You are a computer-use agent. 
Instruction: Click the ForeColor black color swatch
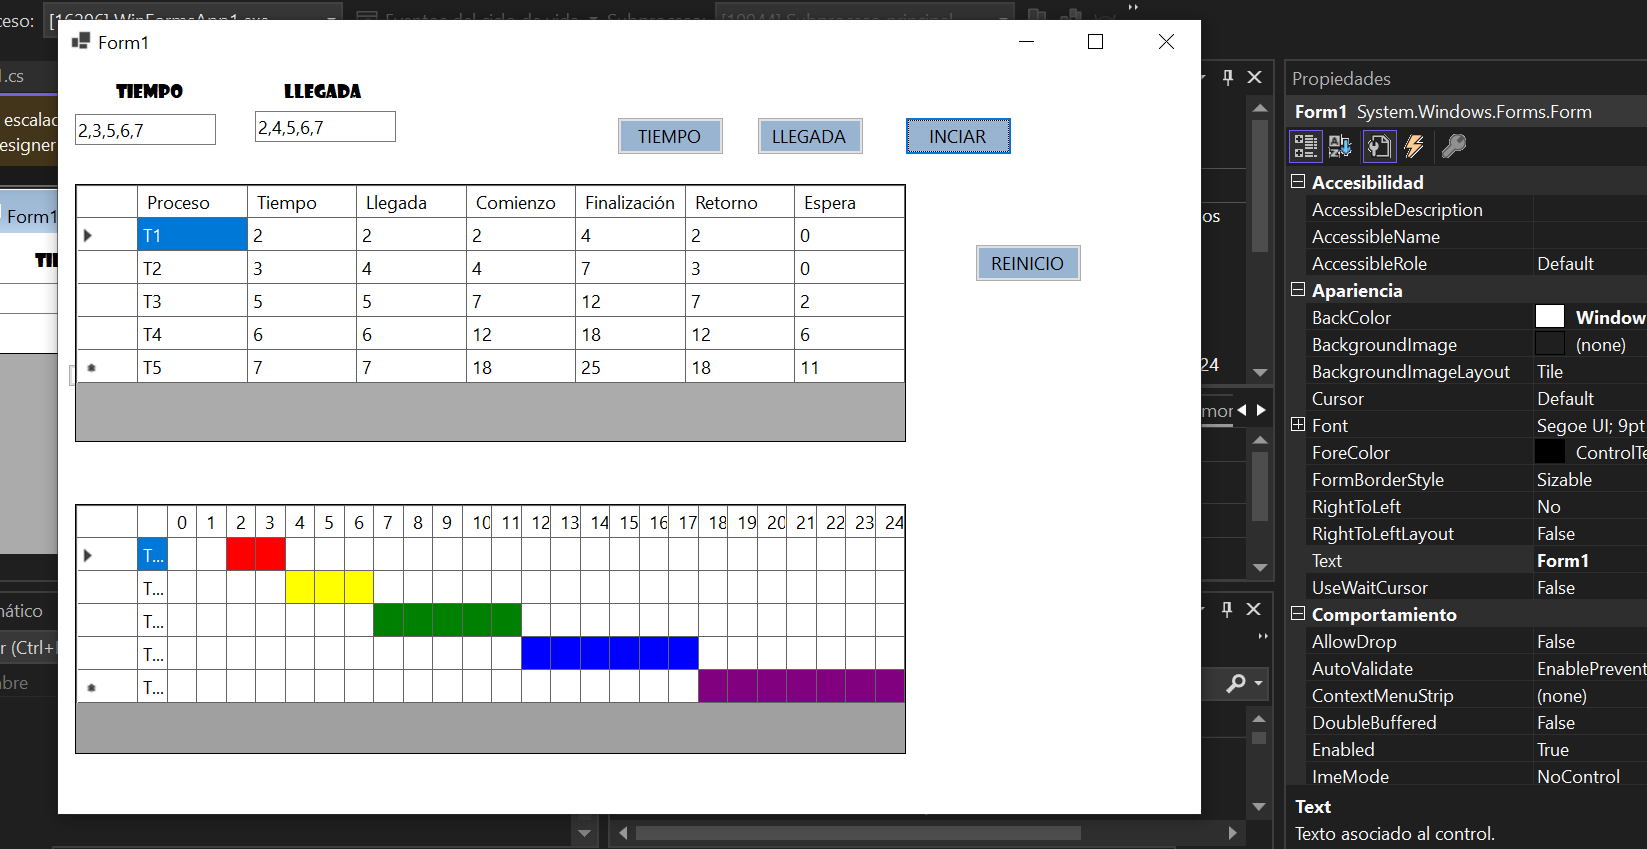tap(1549, 452)
